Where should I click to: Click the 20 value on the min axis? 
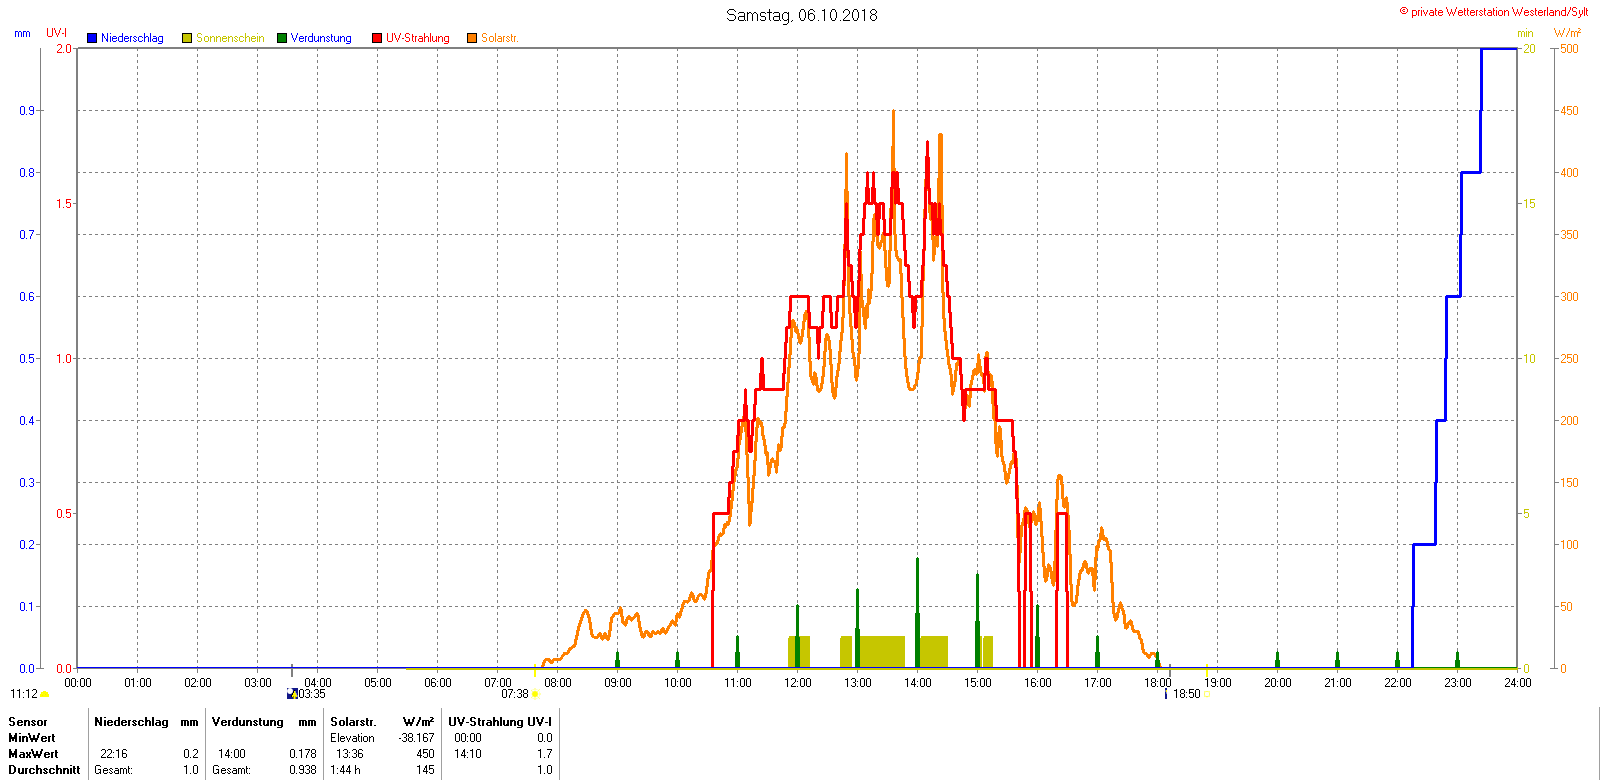click(x=1530, y=49)
